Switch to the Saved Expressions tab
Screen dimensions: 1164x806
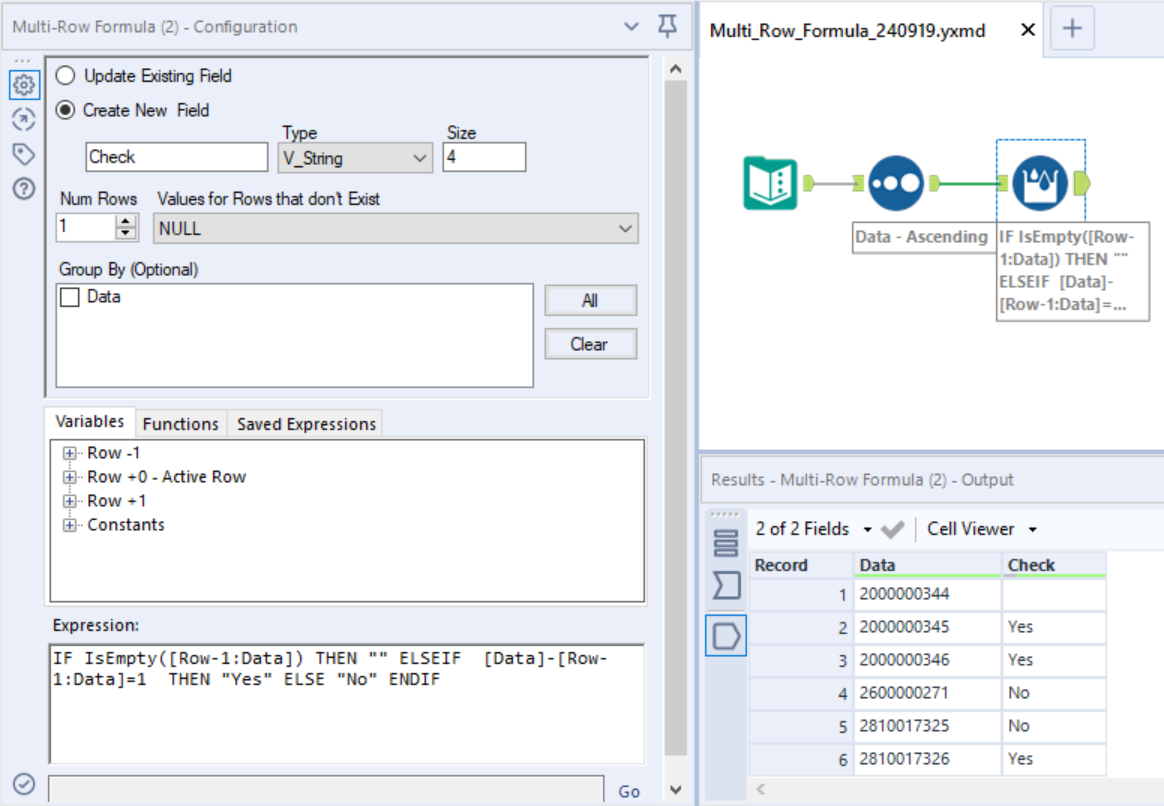304,423
